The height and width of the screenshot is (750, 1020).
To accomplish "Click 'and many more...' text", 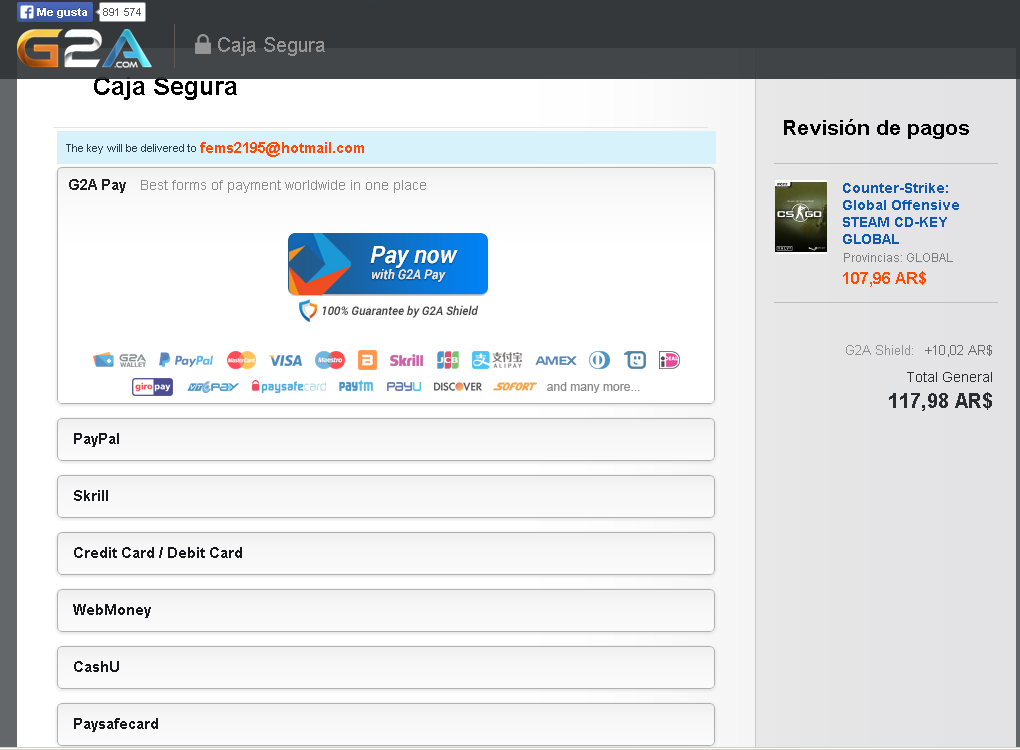I will point(593,387).
